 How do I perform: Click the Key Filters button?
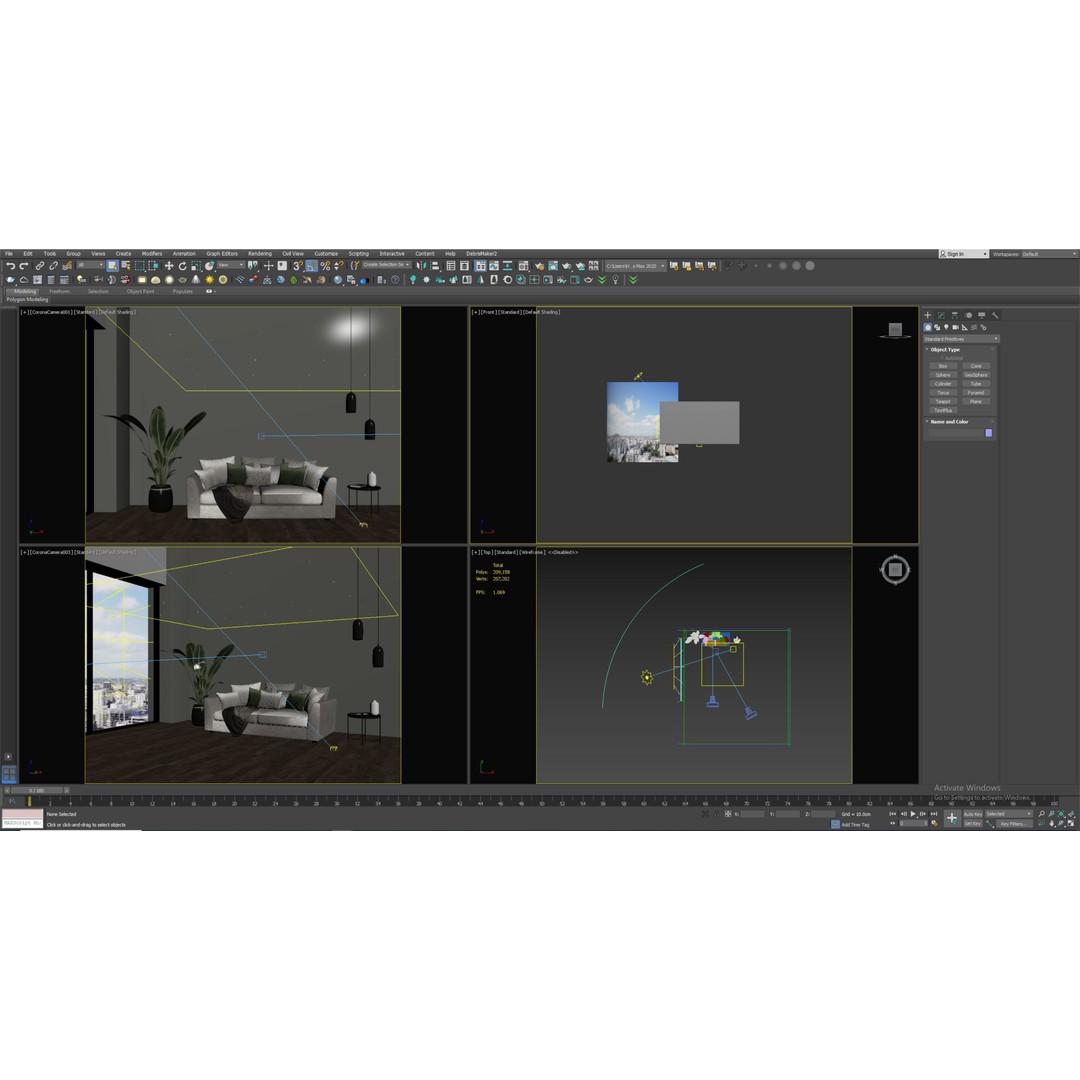1012,823
